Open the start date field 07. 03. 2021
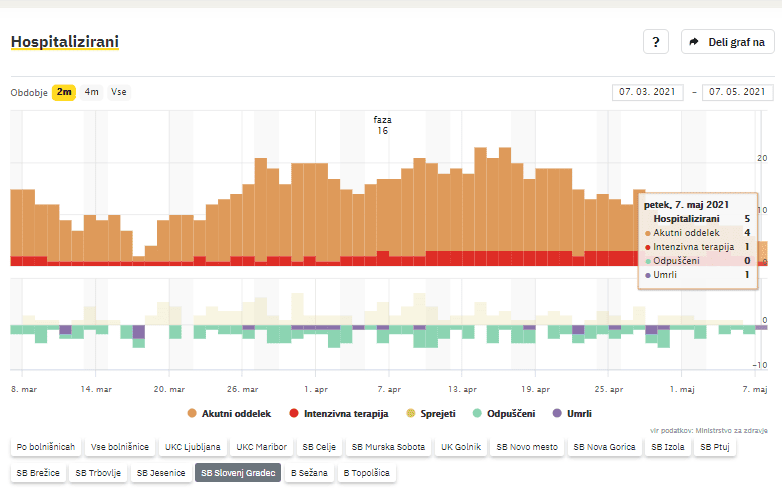Screen dimensions: 782x494 (x=647, y=92)
